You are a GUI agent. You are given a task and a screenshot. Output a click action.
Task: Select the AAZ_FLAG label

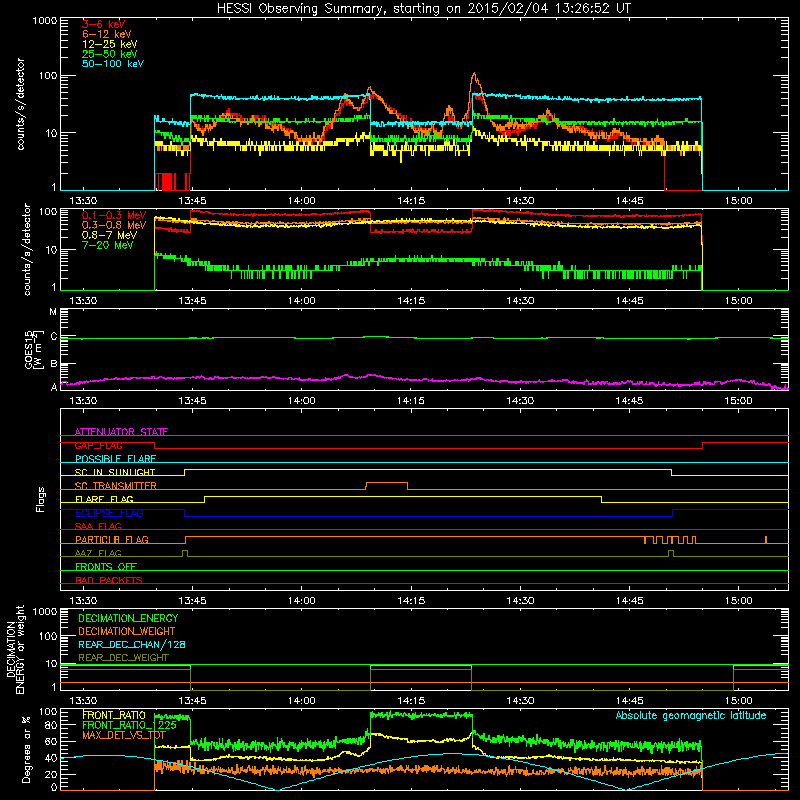[98, 553]
